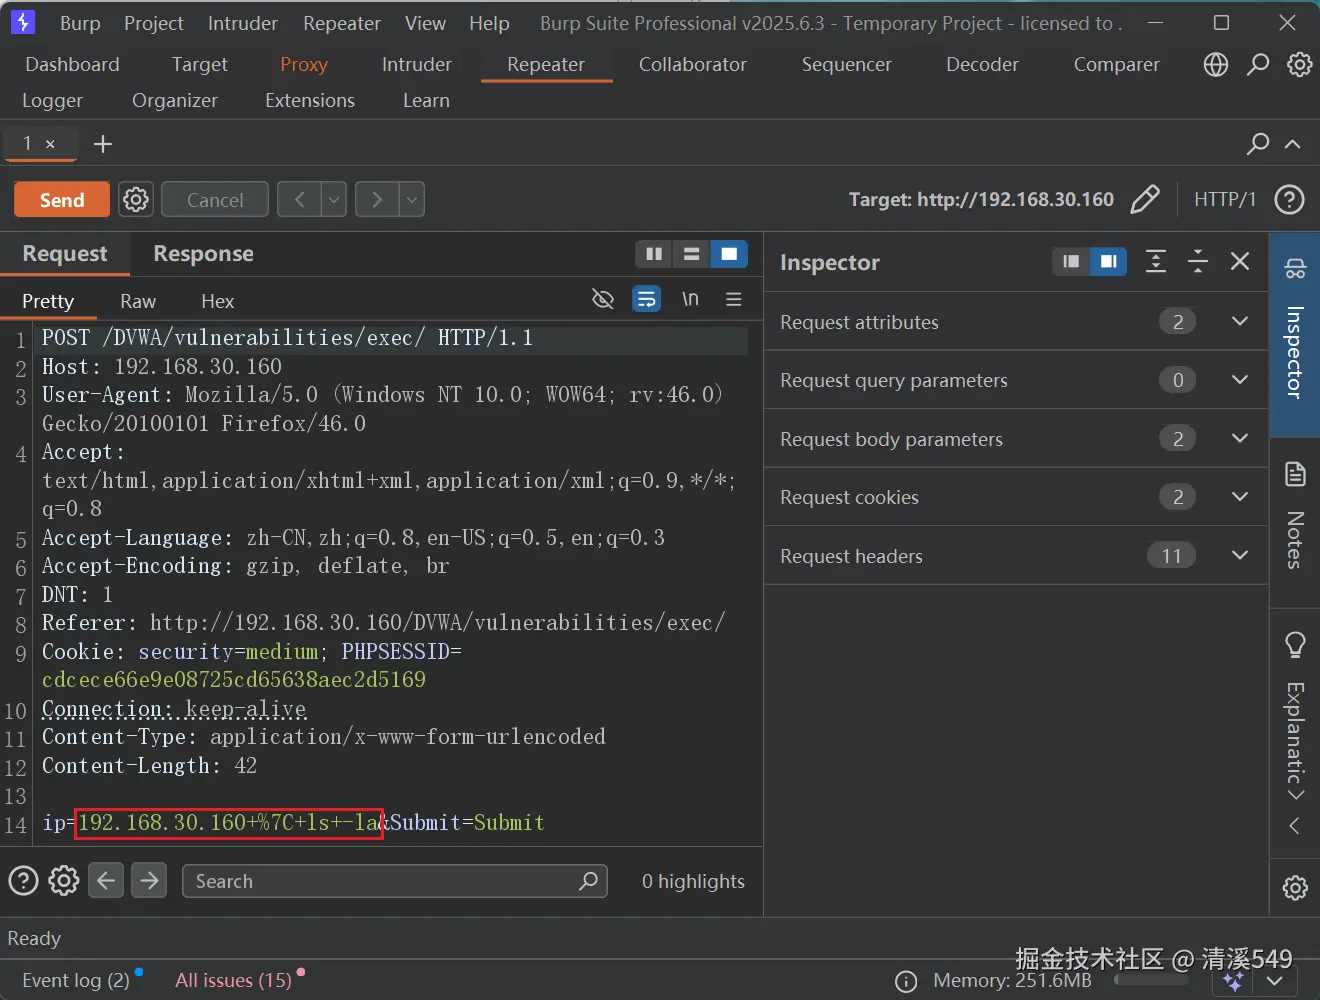Image resolution: width=1320 pixels, height=1000 pixels.
Task: Click the Burp Suite logo icon
Action: (22, 22)
